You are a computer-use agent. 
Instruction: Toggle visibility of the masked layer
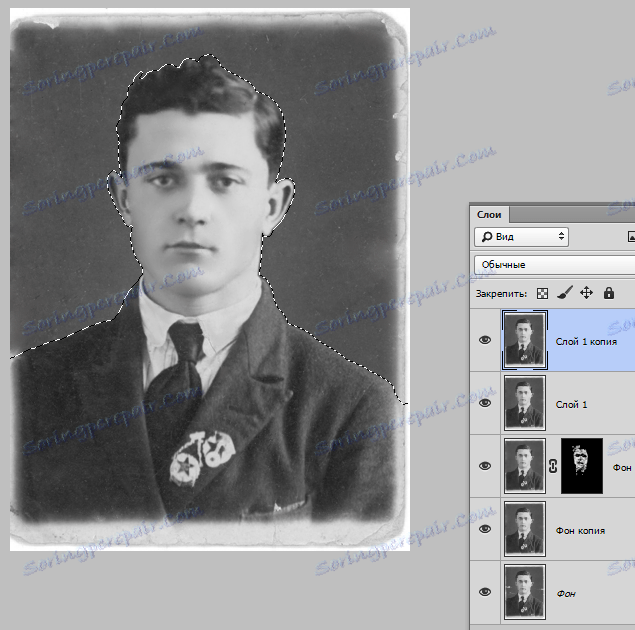[x=486, y=466]
